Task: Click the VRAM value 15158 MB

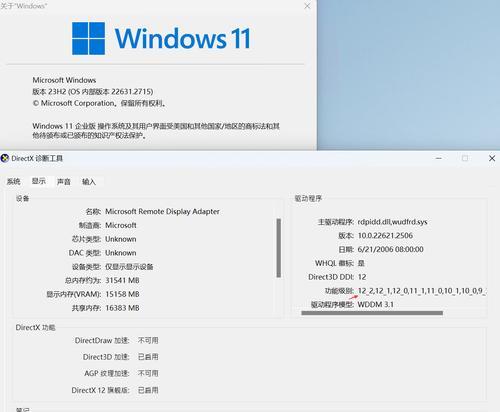Action: point(122,294)
